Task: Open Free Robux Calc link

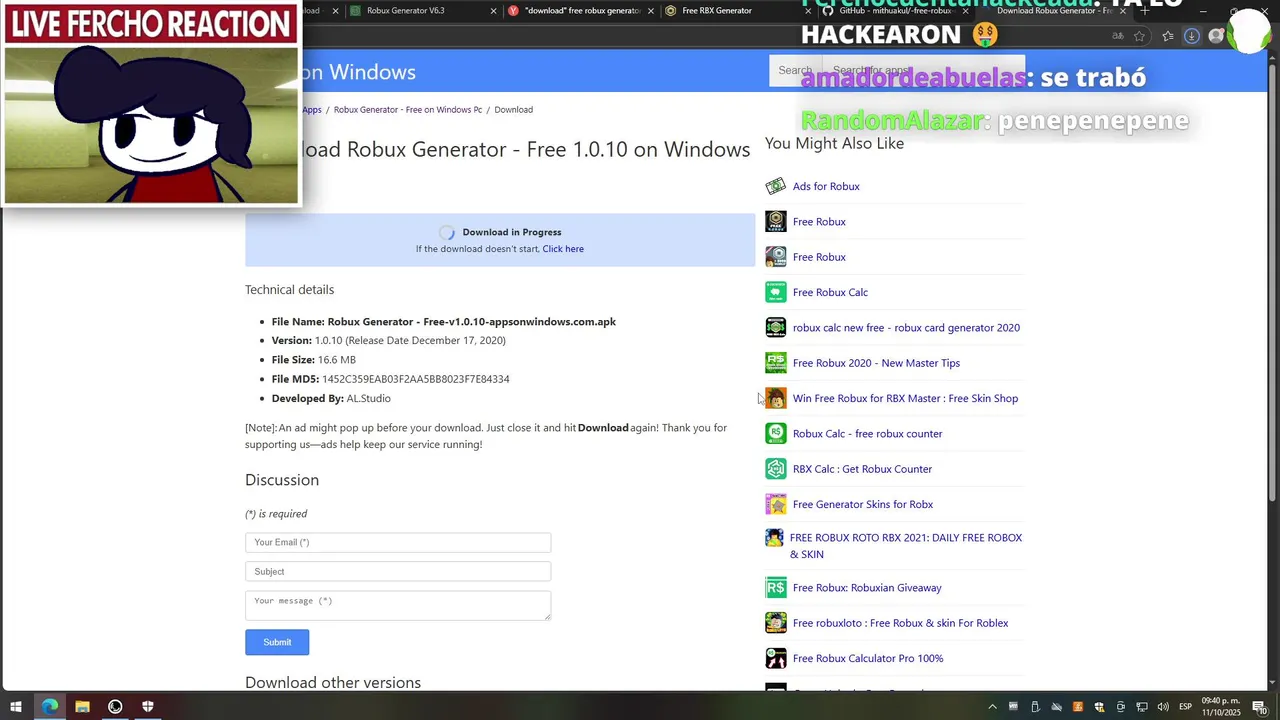Action: 830,292
